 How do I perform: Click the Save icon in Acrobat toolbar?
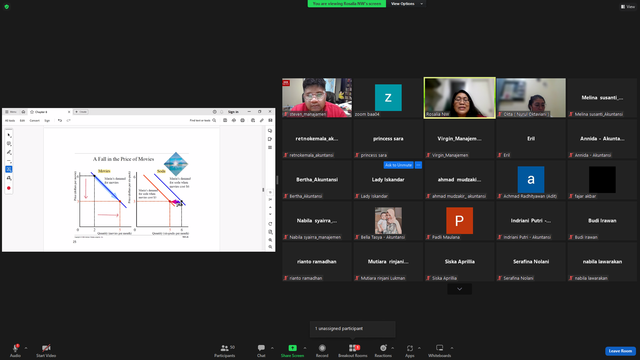pos(225,120)
